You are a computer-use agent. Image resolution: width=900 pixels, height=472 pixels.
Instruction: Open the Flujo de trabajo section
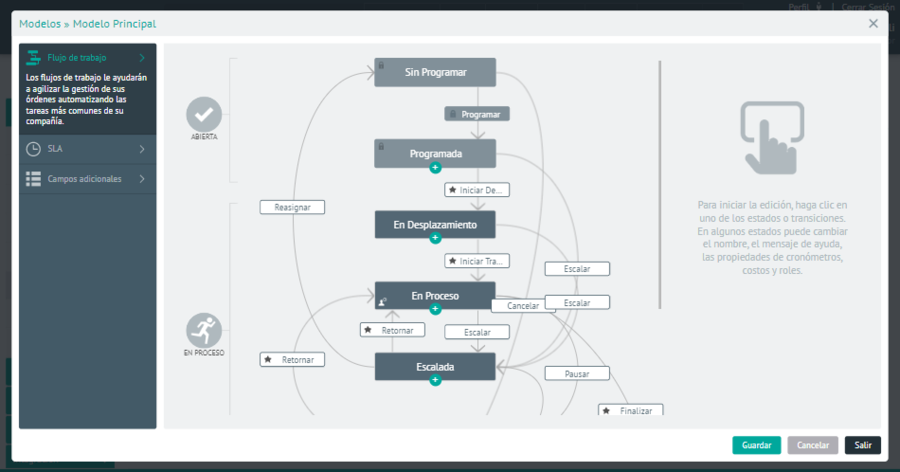pyautogui.click(x=88, y=57)
